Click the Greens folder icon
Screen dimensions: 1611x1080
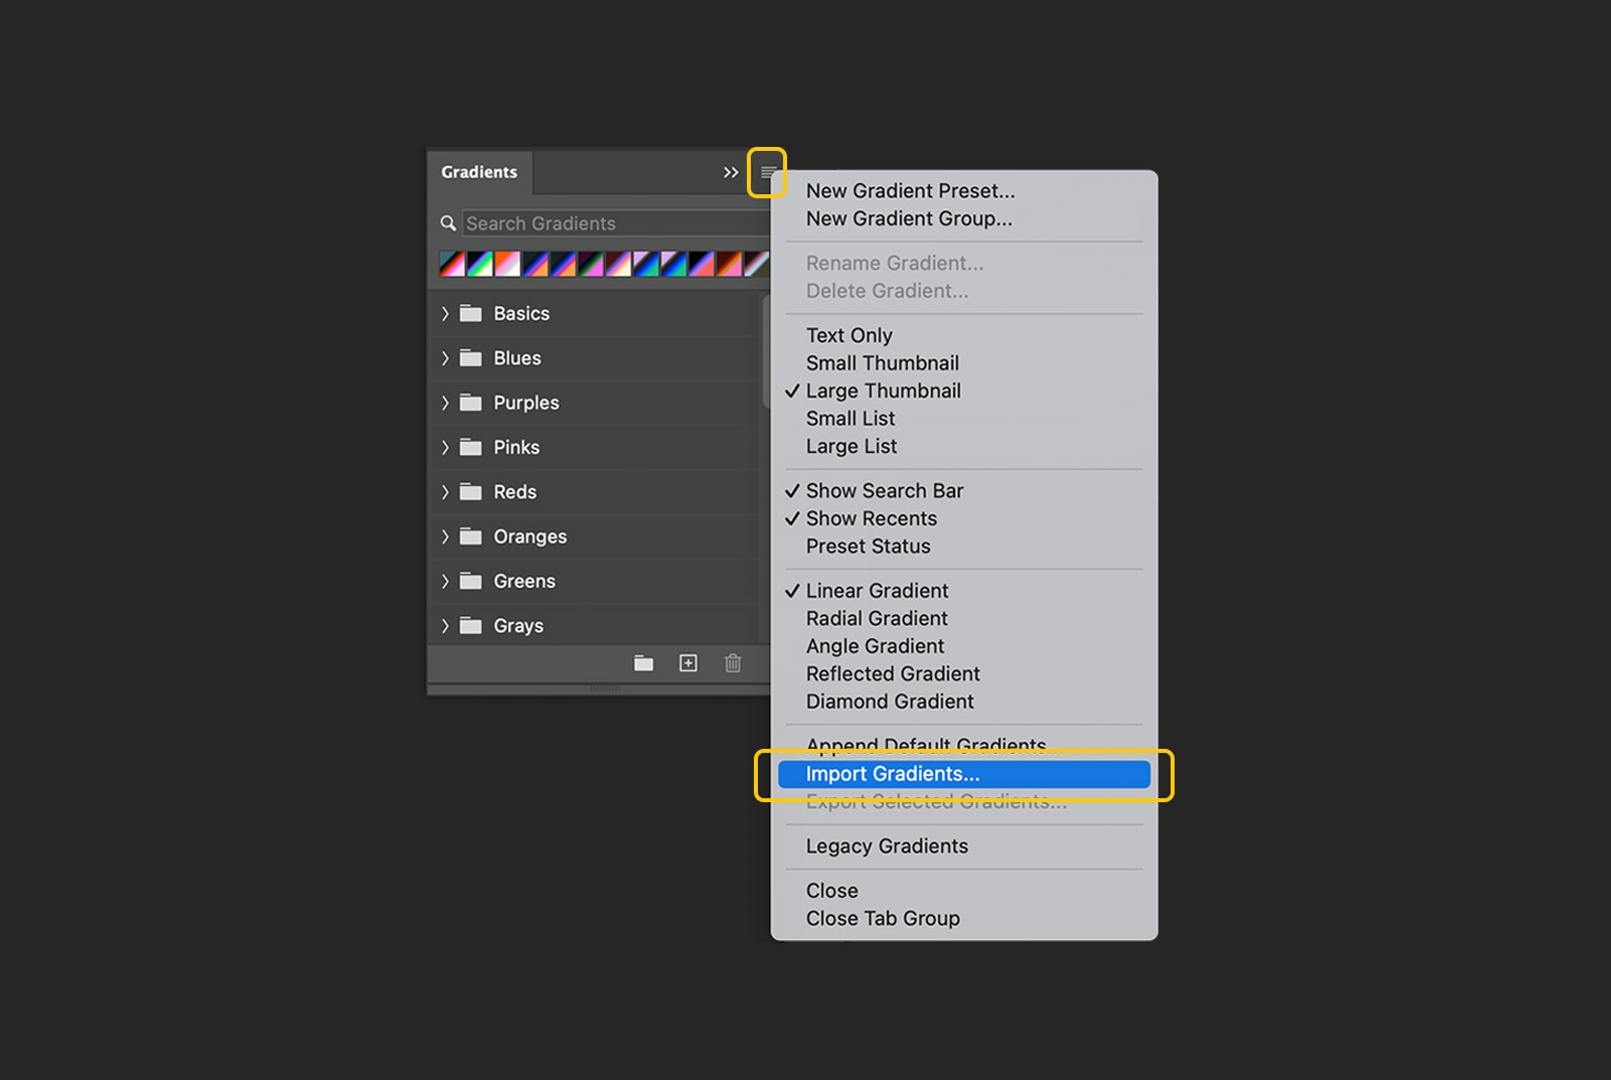470,580
